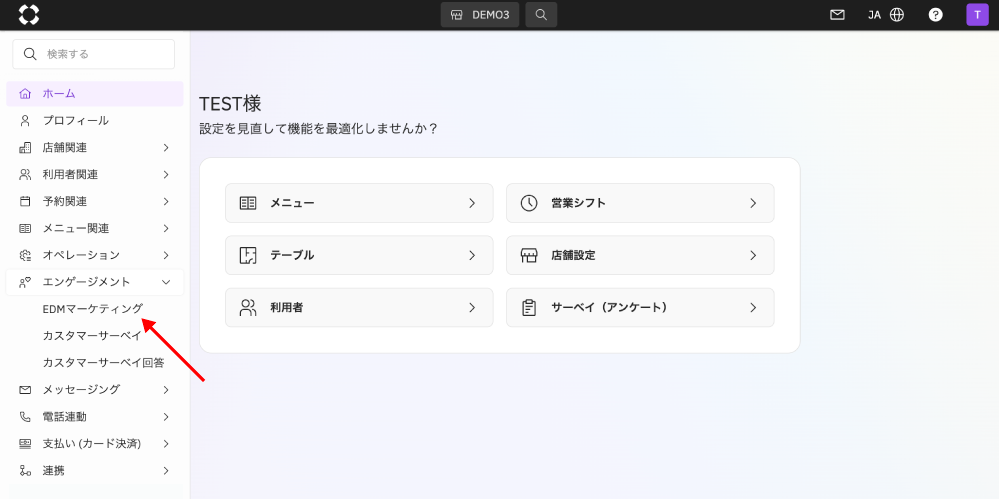This screenshot has width=1000, height=499.
Task: Click the help question mark icon
Action: pyautogui.click(x=935, y=15)
